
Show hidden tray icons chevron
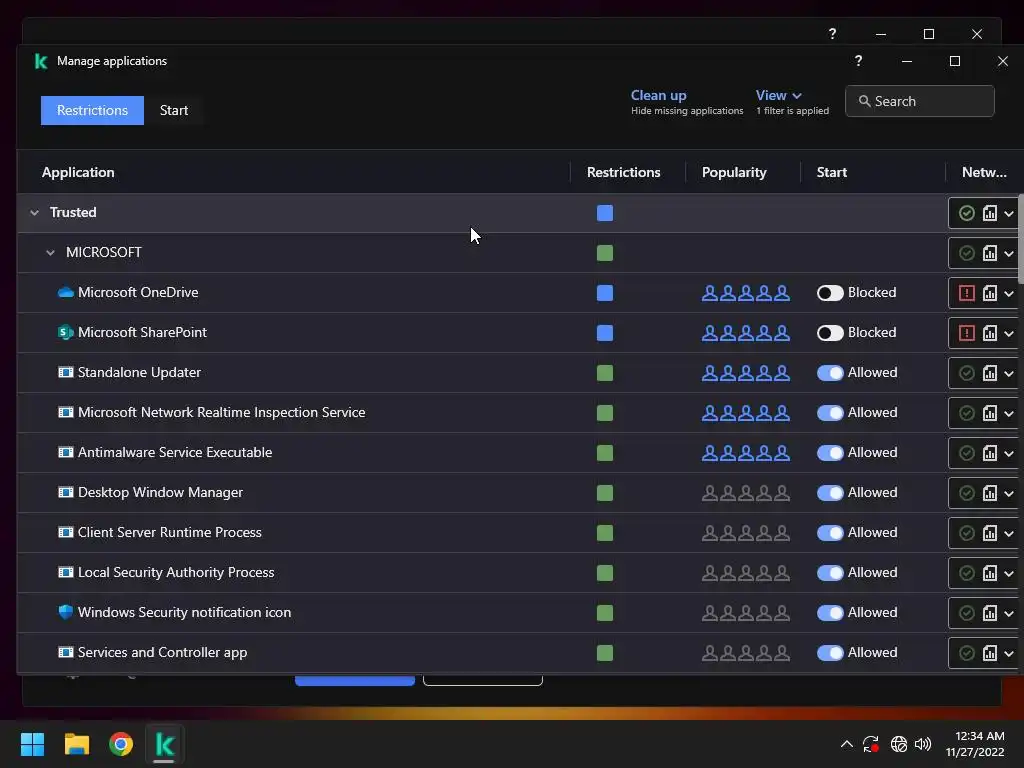pos(846,744)
